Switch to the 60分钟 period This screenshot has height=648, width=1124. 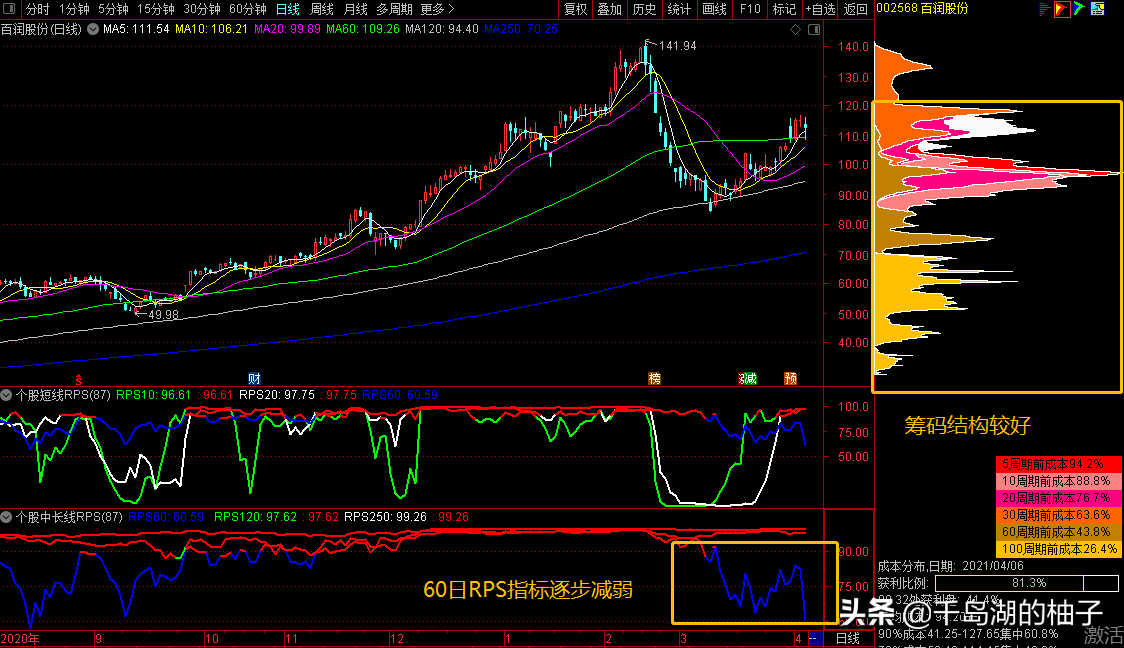pyautogui.click(x=247, y=9)
